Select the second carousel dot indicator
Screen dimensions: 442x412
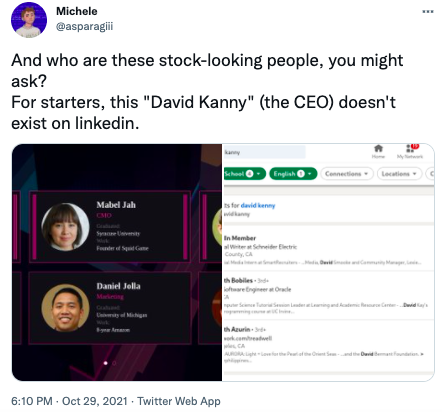click(x=114, y=363)
